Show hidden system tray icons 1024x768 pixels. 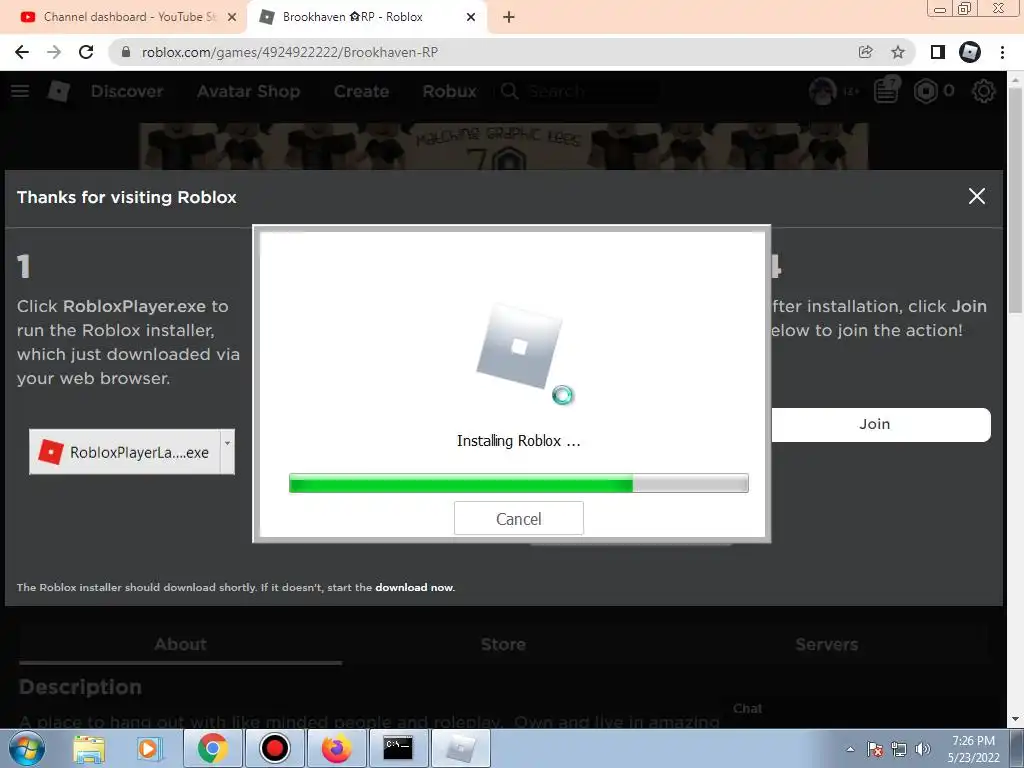click(850, 749)
